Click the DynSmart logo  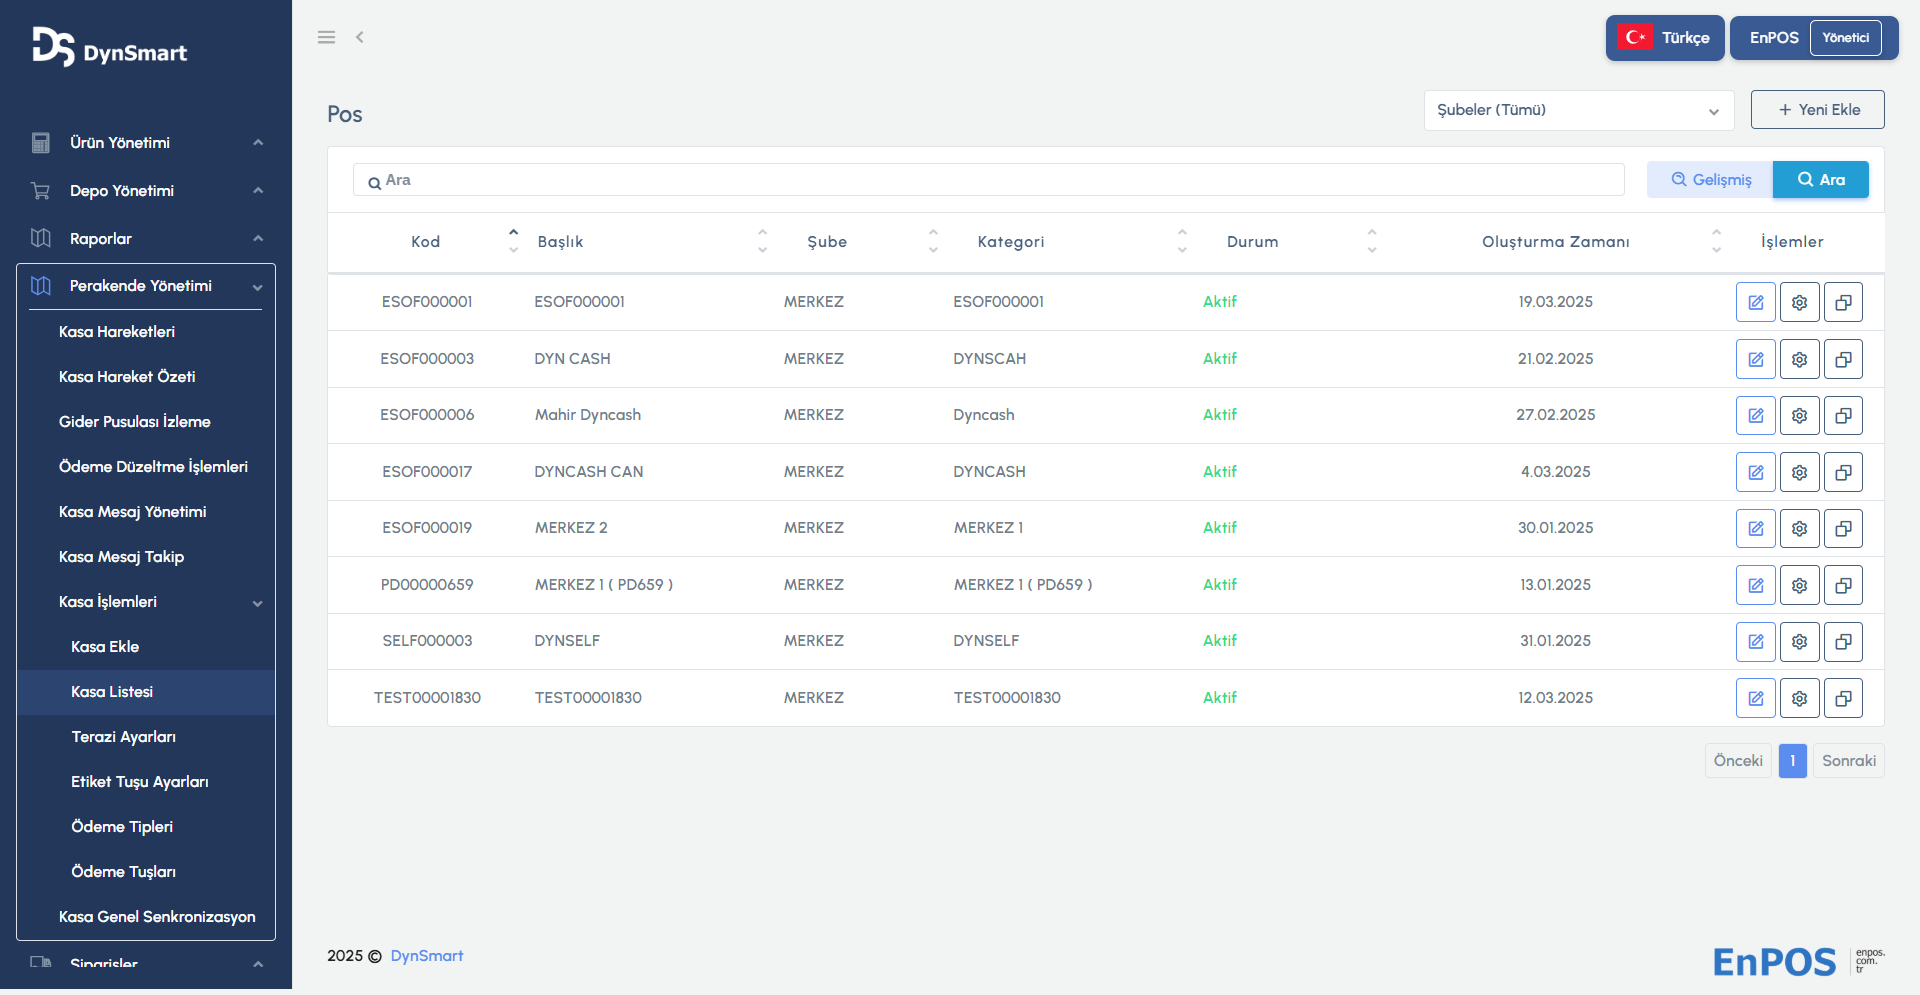[x=110, y=48]
